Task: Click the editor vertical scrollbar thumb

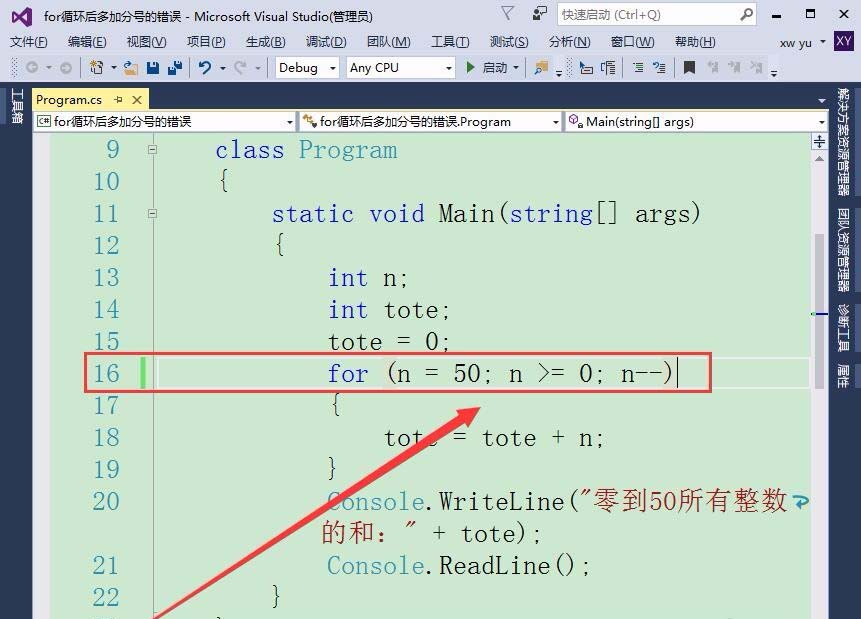Action: [x=819, y=310]
